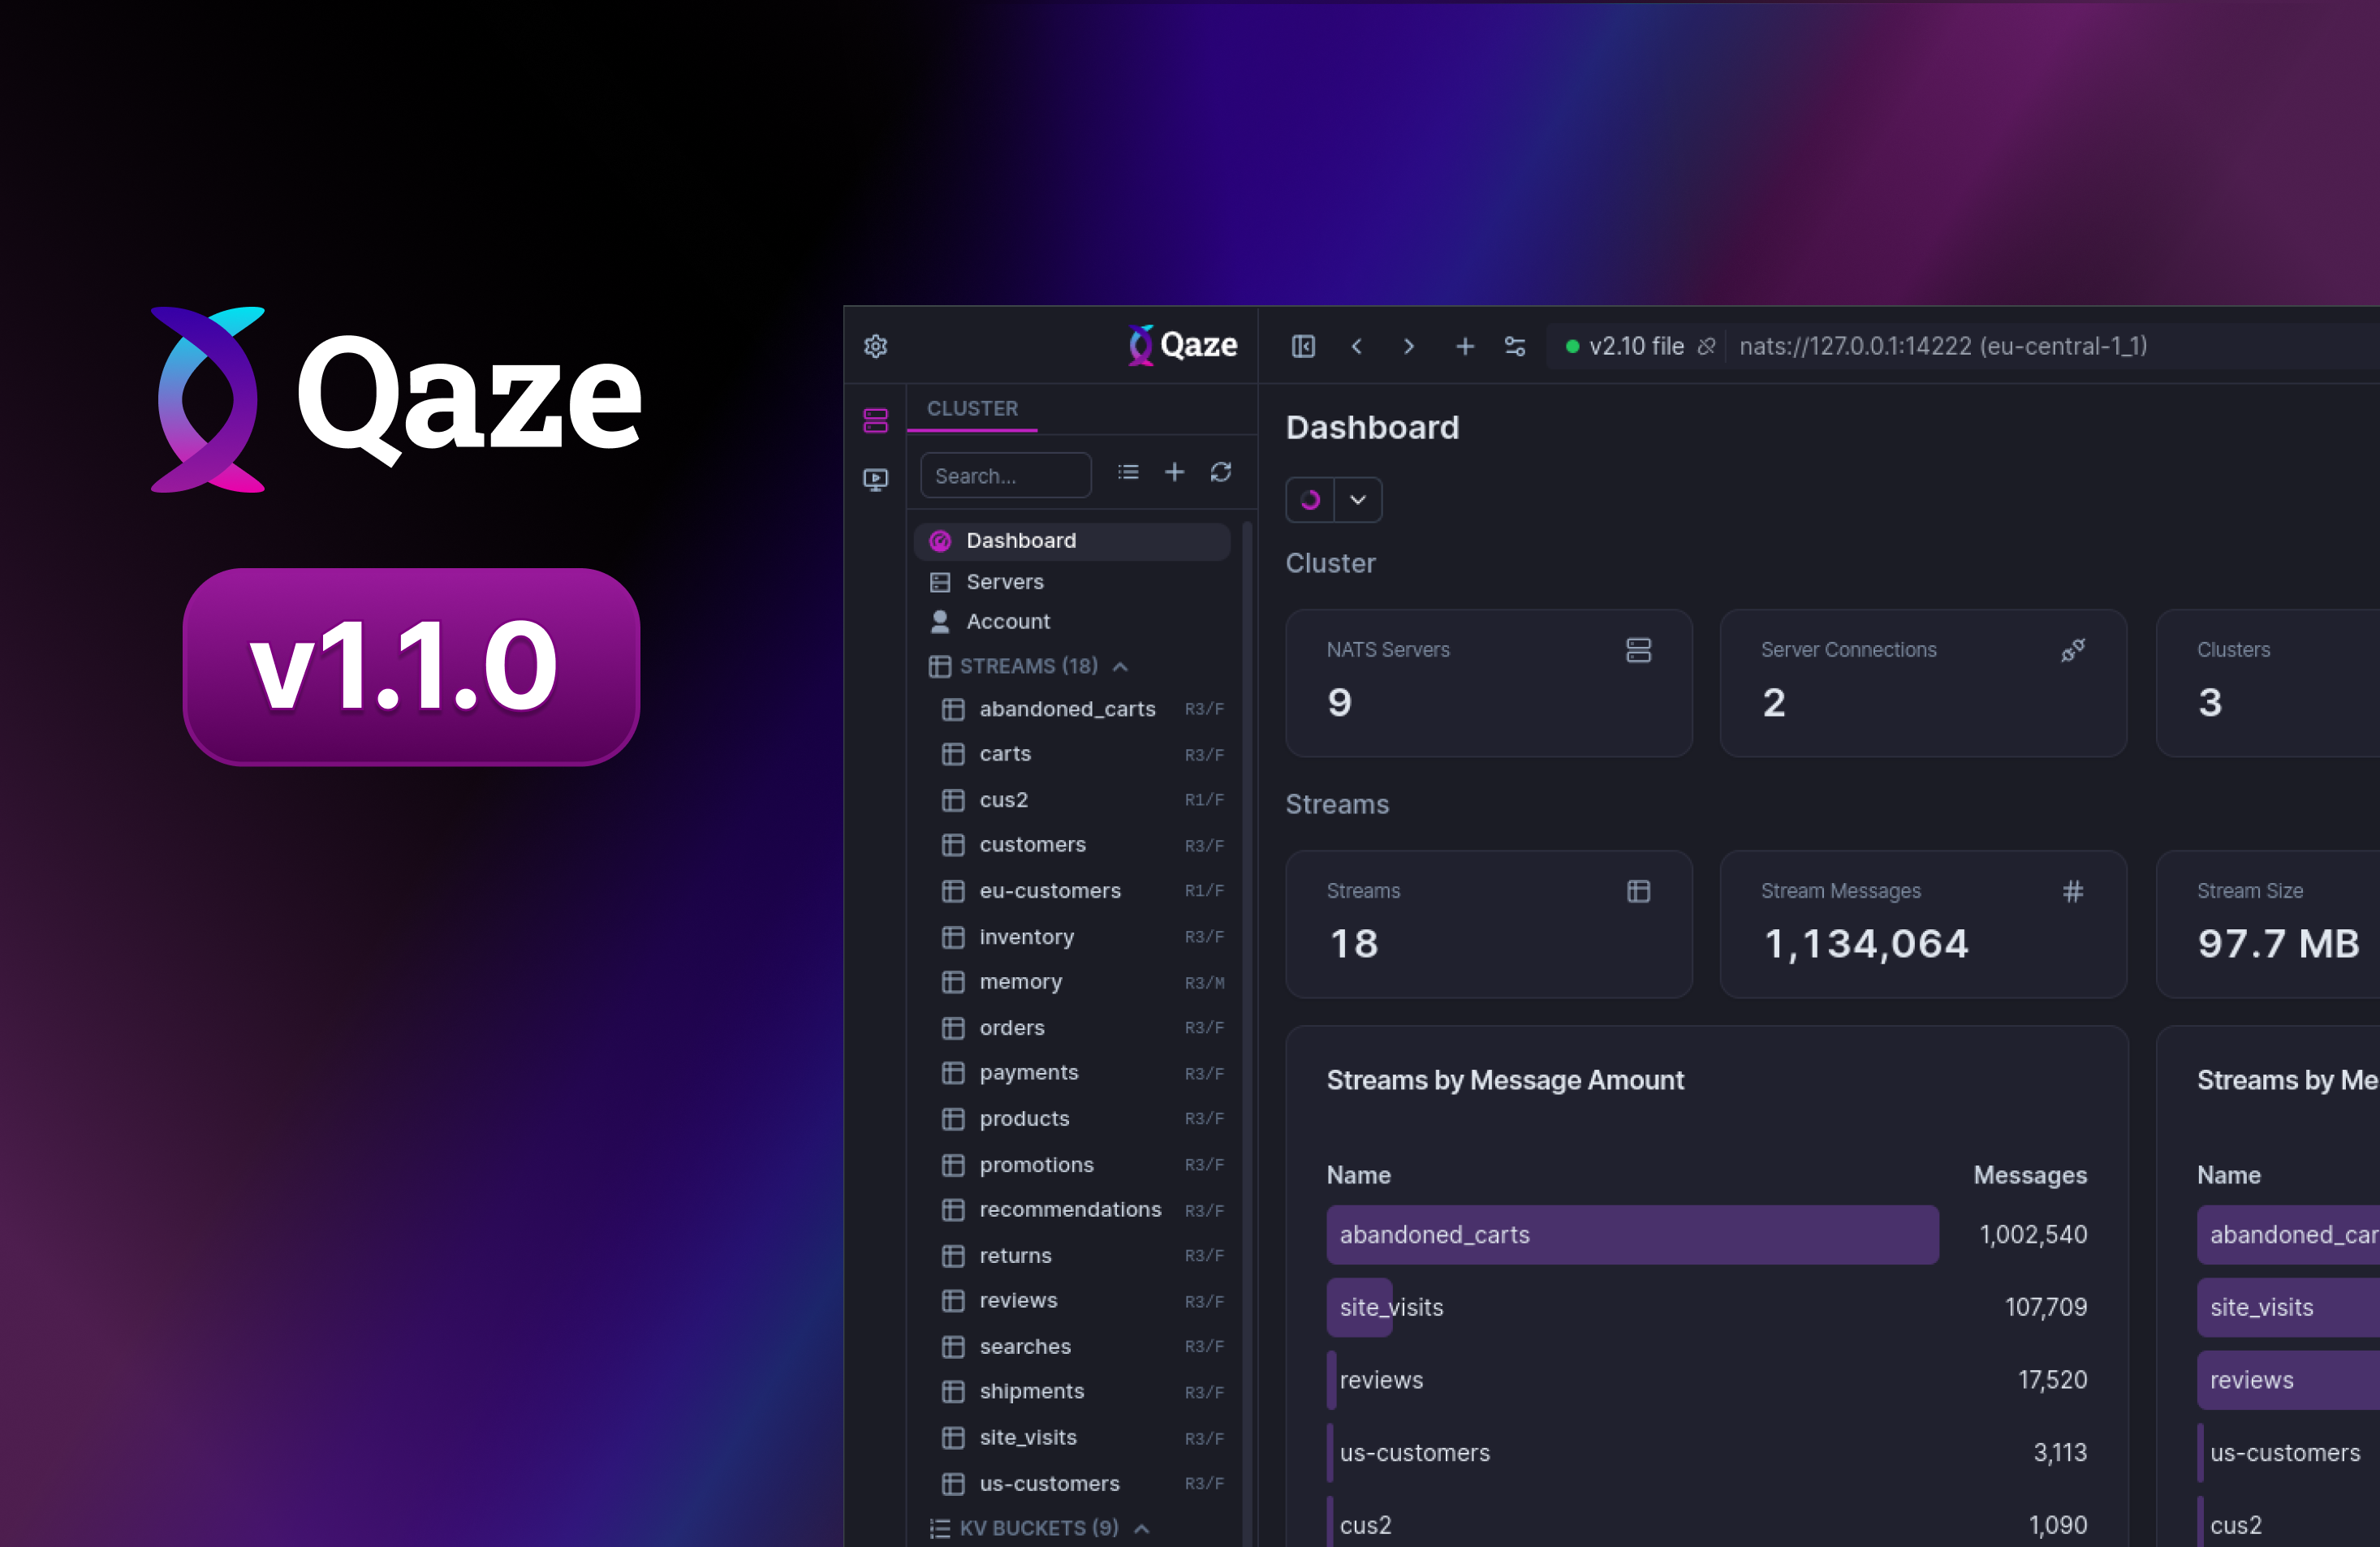Switch streams to list view icon
The image size is (2380, 1547).
[1127, 472]
